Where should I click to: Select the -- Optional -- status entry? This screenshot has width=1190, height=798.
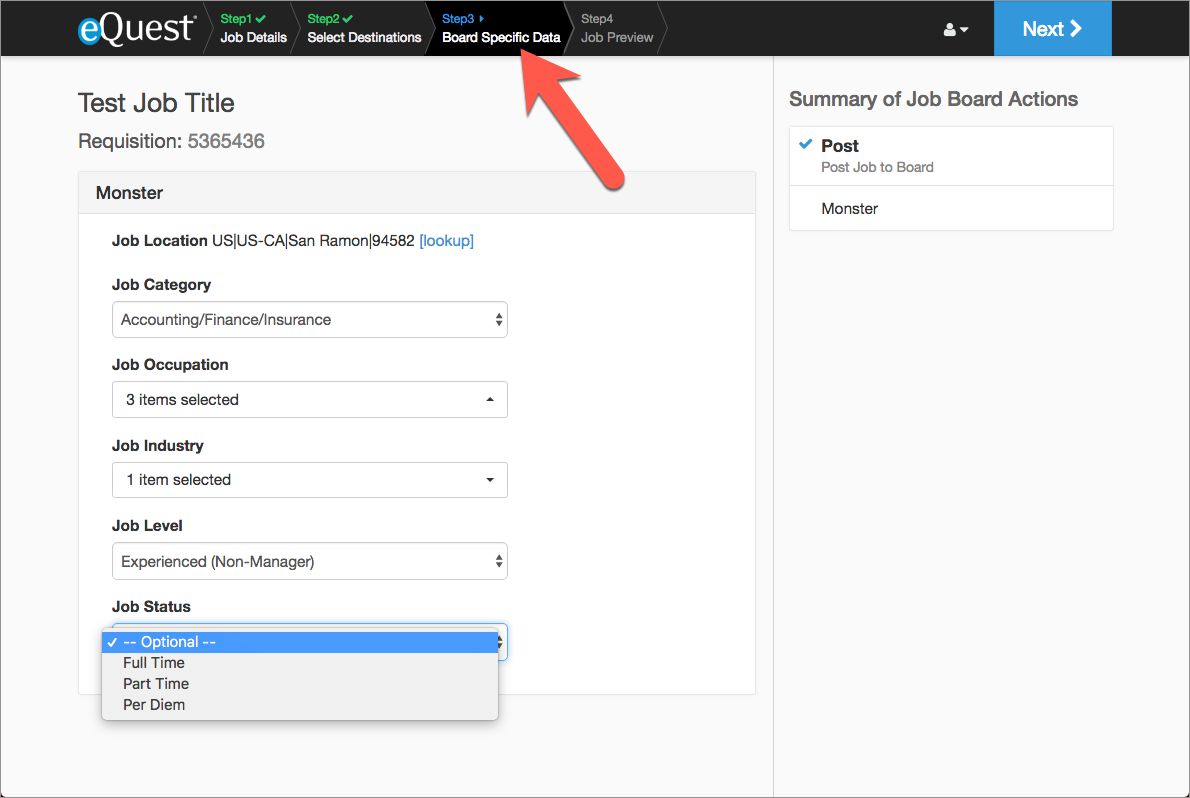(170, 642)
